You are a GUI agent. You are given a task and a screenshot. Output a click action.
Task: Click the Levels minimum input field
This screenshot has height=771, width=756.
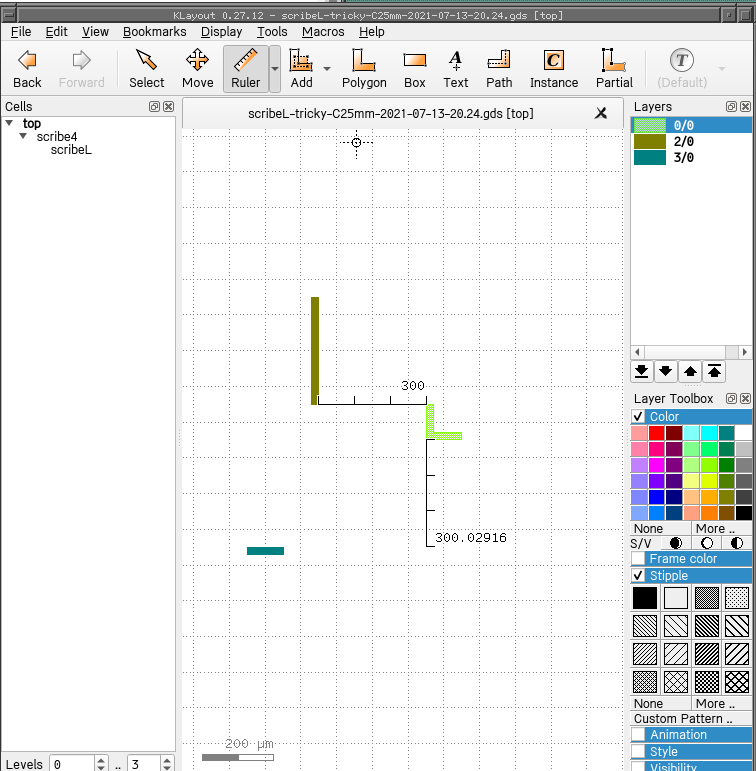pos(73,765)
